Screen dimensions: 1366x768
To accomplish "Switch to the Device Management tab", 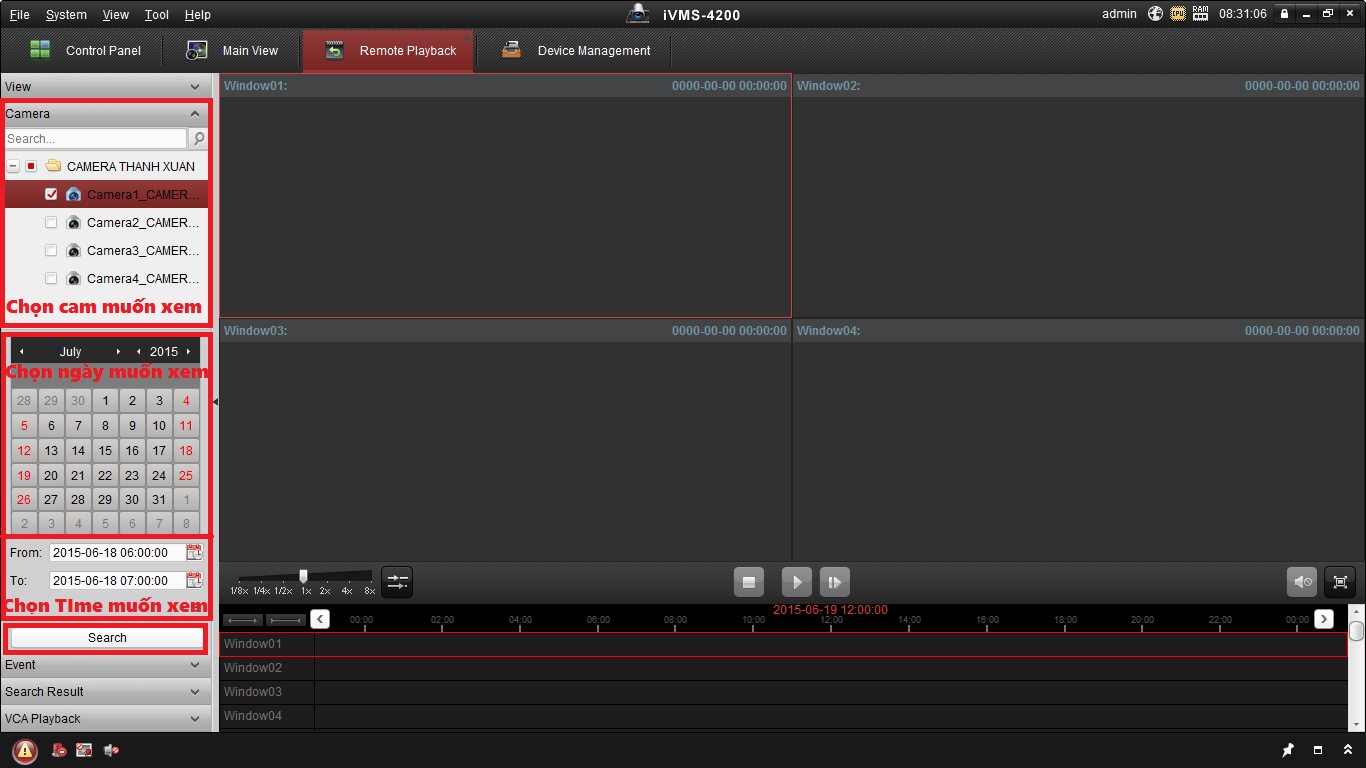I will [x=575, y=51].
